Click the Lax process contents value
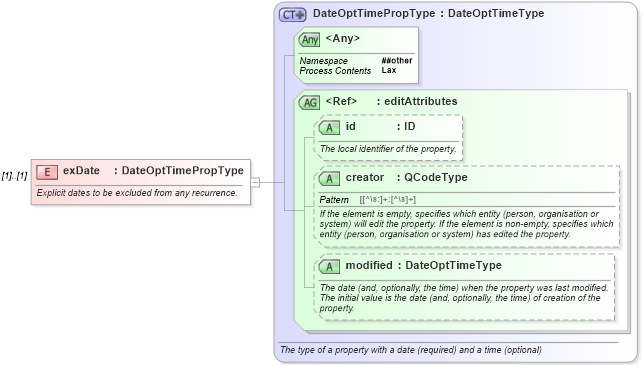Viewport: 642px width, 365px height. coord(389,70)
